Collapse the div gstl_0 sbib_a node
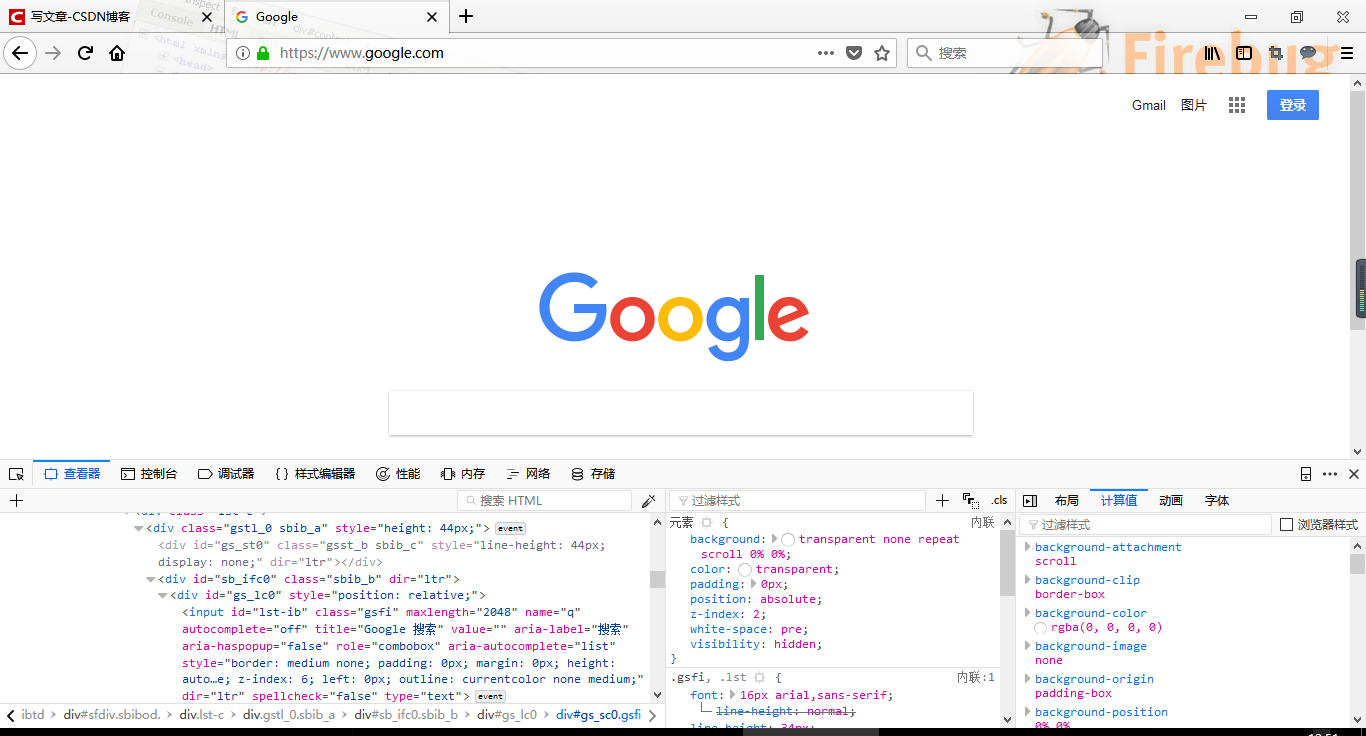The width and height of the screenshot is (1366, 736). [139, 528]
